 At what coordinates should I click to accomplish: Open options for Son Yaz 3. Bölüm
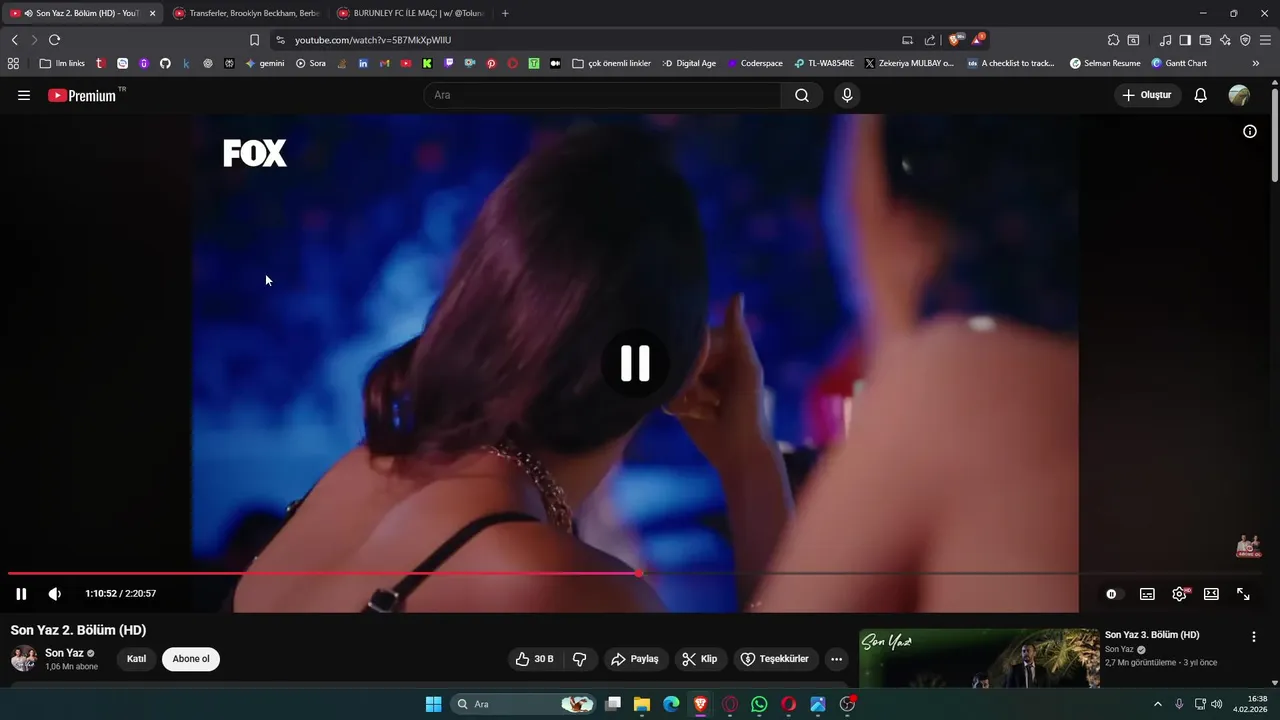[1254, 637]
